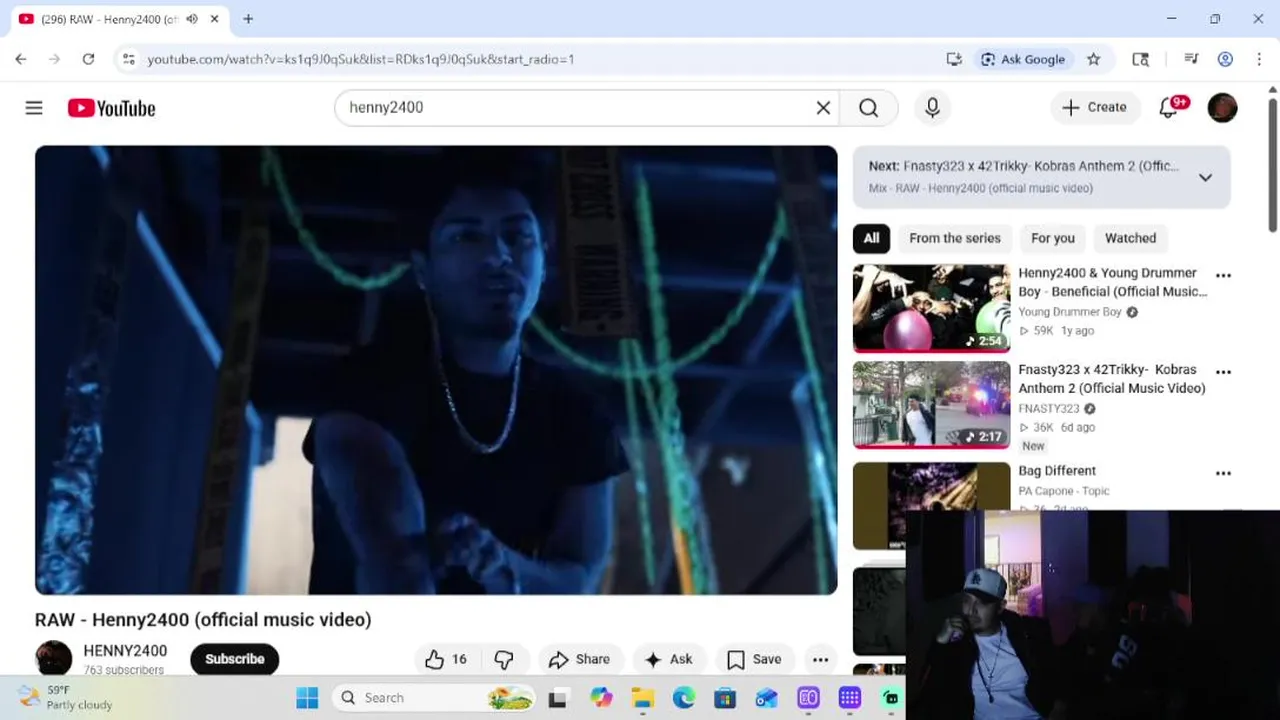
Task: Click Ask Google in the address bar
Action: (1022, 59)
